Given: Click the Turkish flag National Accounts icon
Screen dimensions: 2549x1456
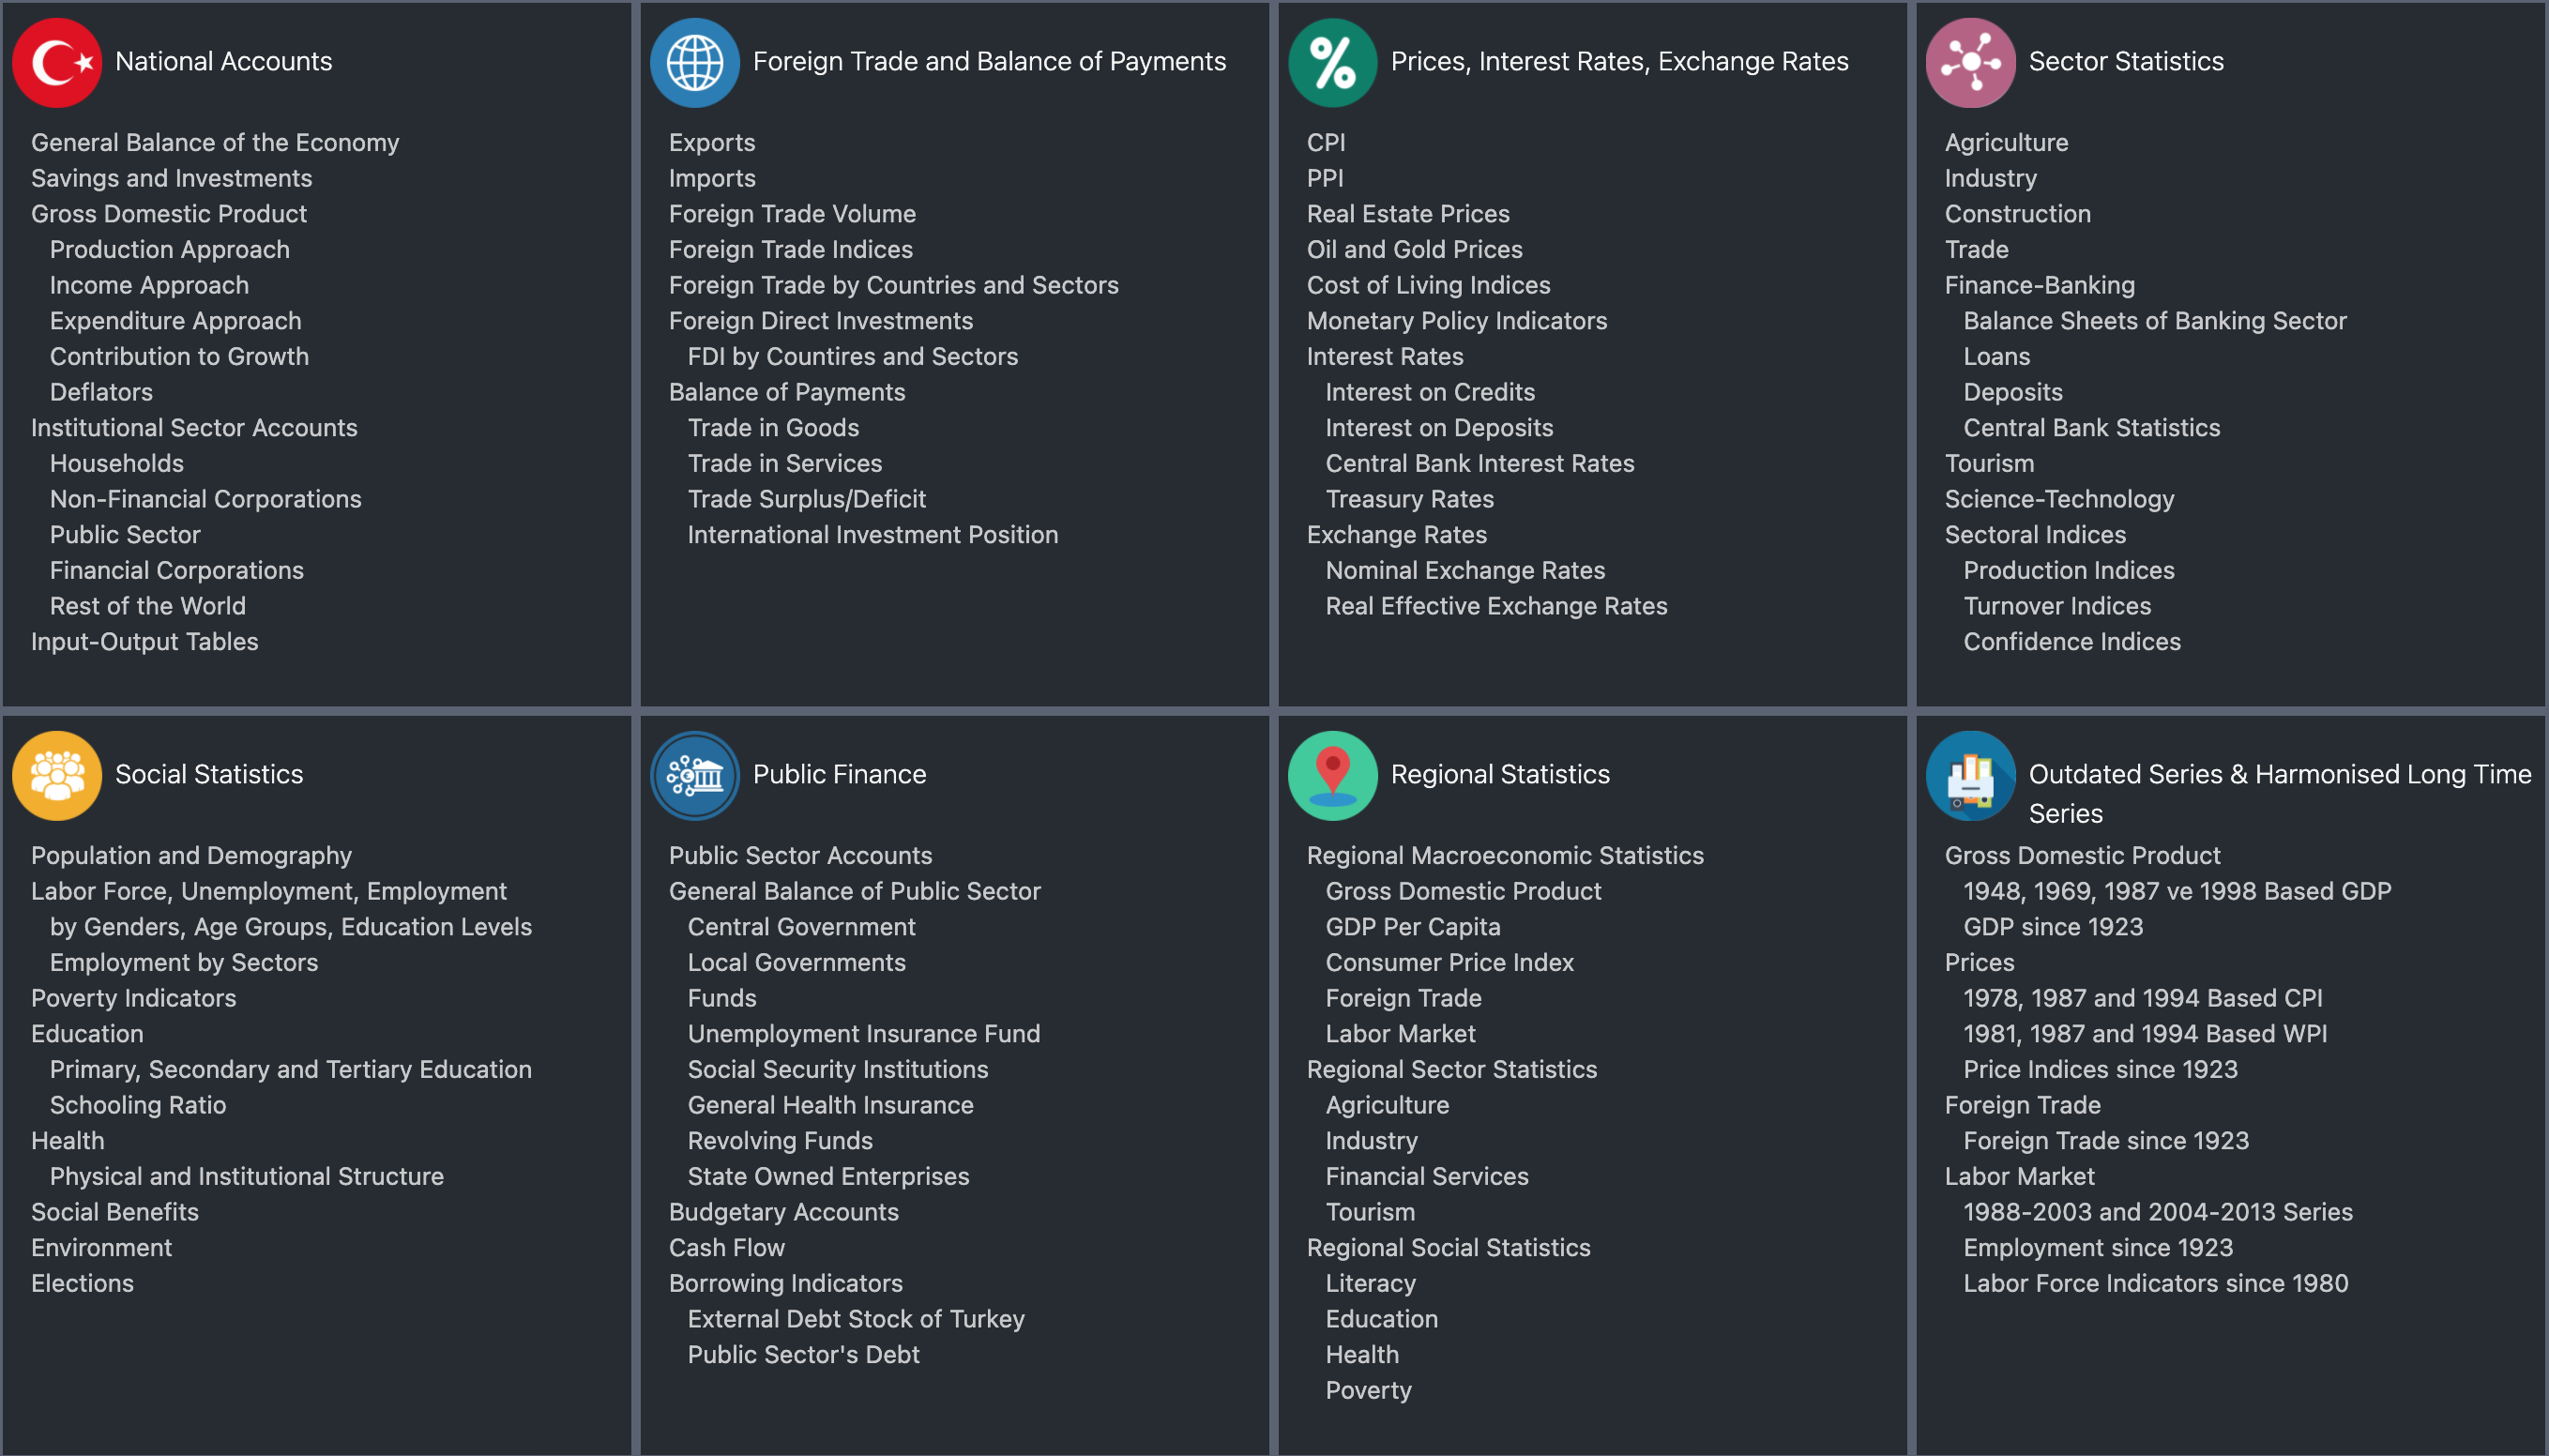Looking at the screenshot, I should click(x=57, y=62).
